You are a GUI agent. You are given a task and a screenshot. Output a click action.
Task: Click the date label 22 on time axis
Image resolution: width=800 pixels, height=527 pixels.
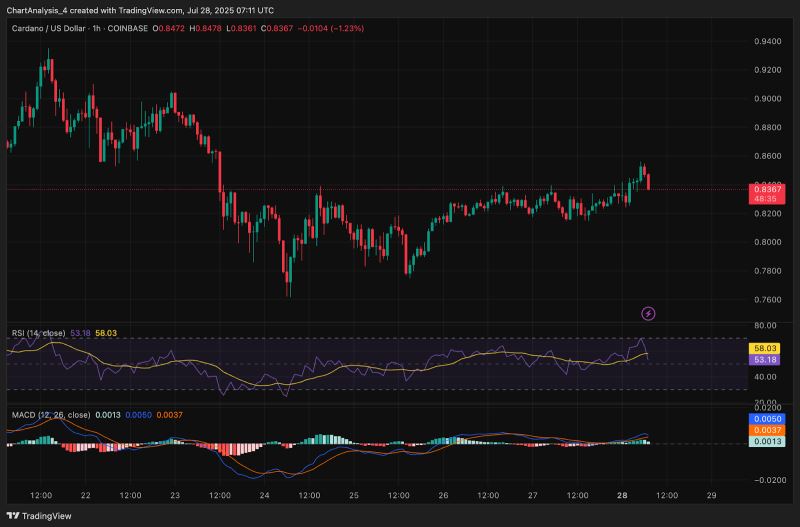click(86, 495)
